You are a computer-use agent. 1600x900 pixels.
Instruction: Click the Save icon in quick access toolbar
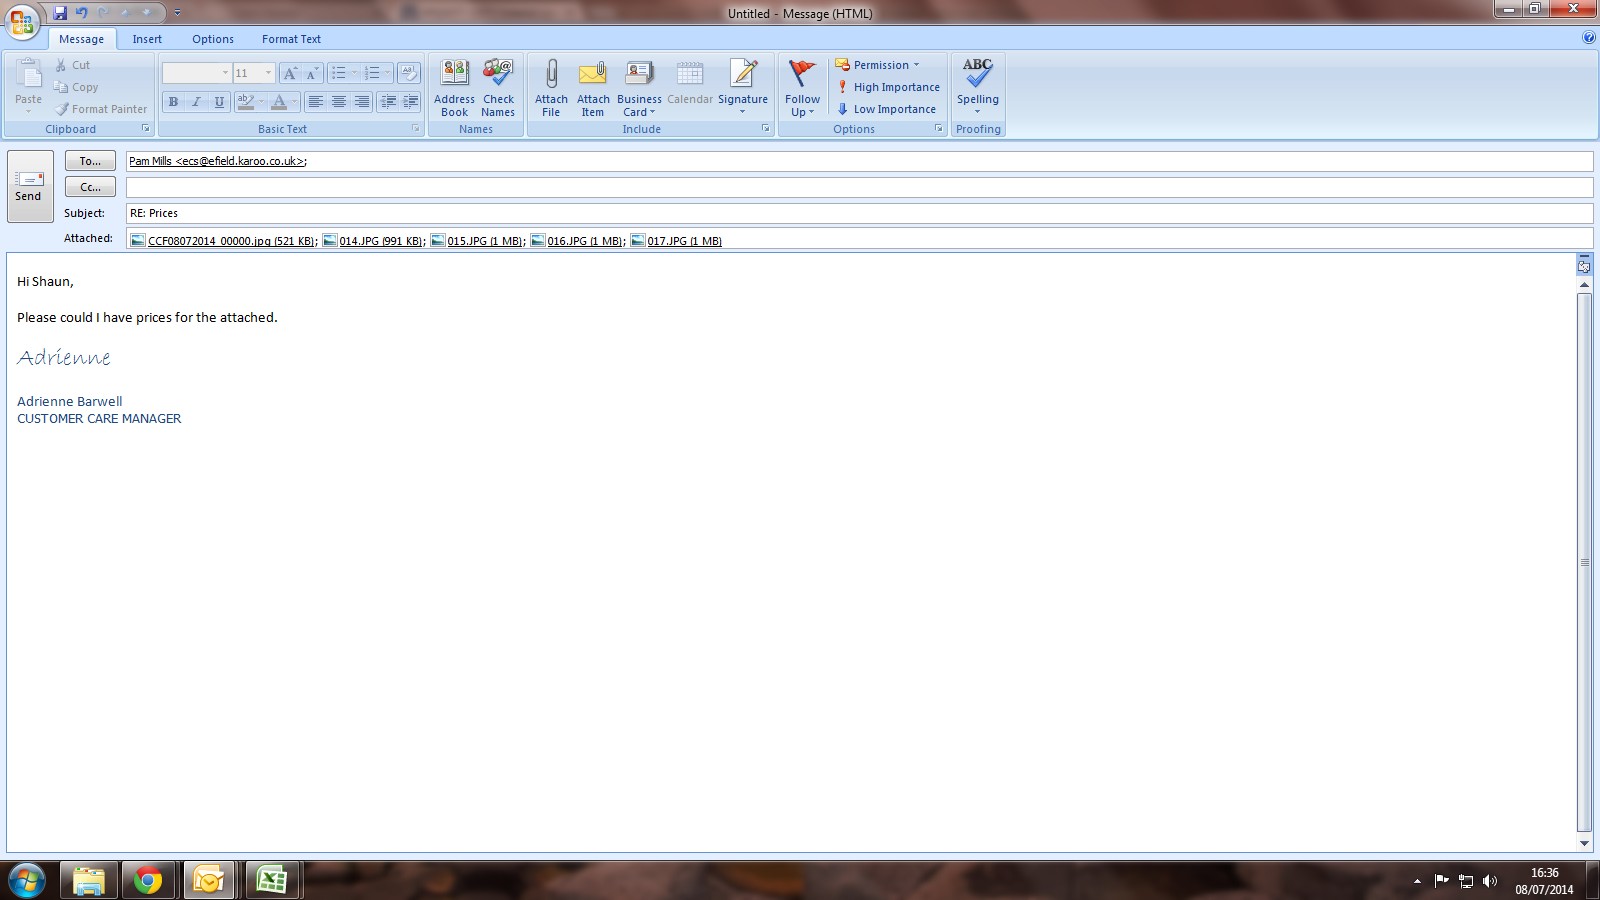pos(60,13)
